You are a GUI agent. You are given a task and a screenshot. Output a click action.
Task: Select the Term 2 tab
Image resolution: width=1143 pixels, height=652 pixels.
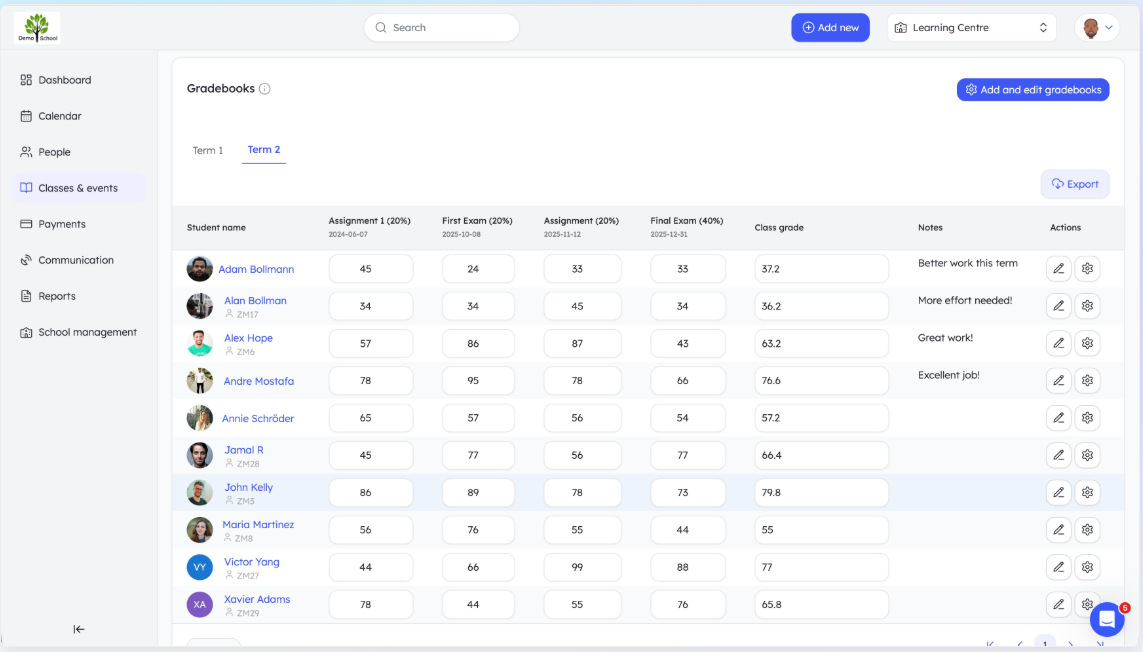(x=263, y=149)
